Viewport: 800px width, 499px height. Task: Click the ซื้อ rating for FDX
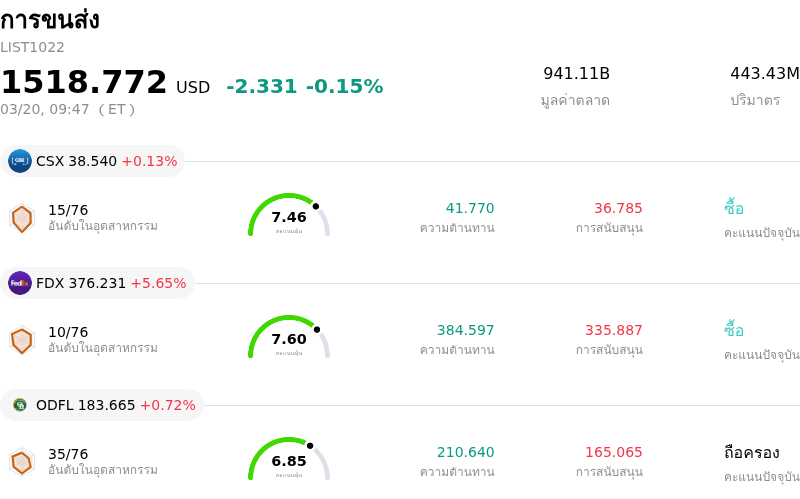pos(734,330)
